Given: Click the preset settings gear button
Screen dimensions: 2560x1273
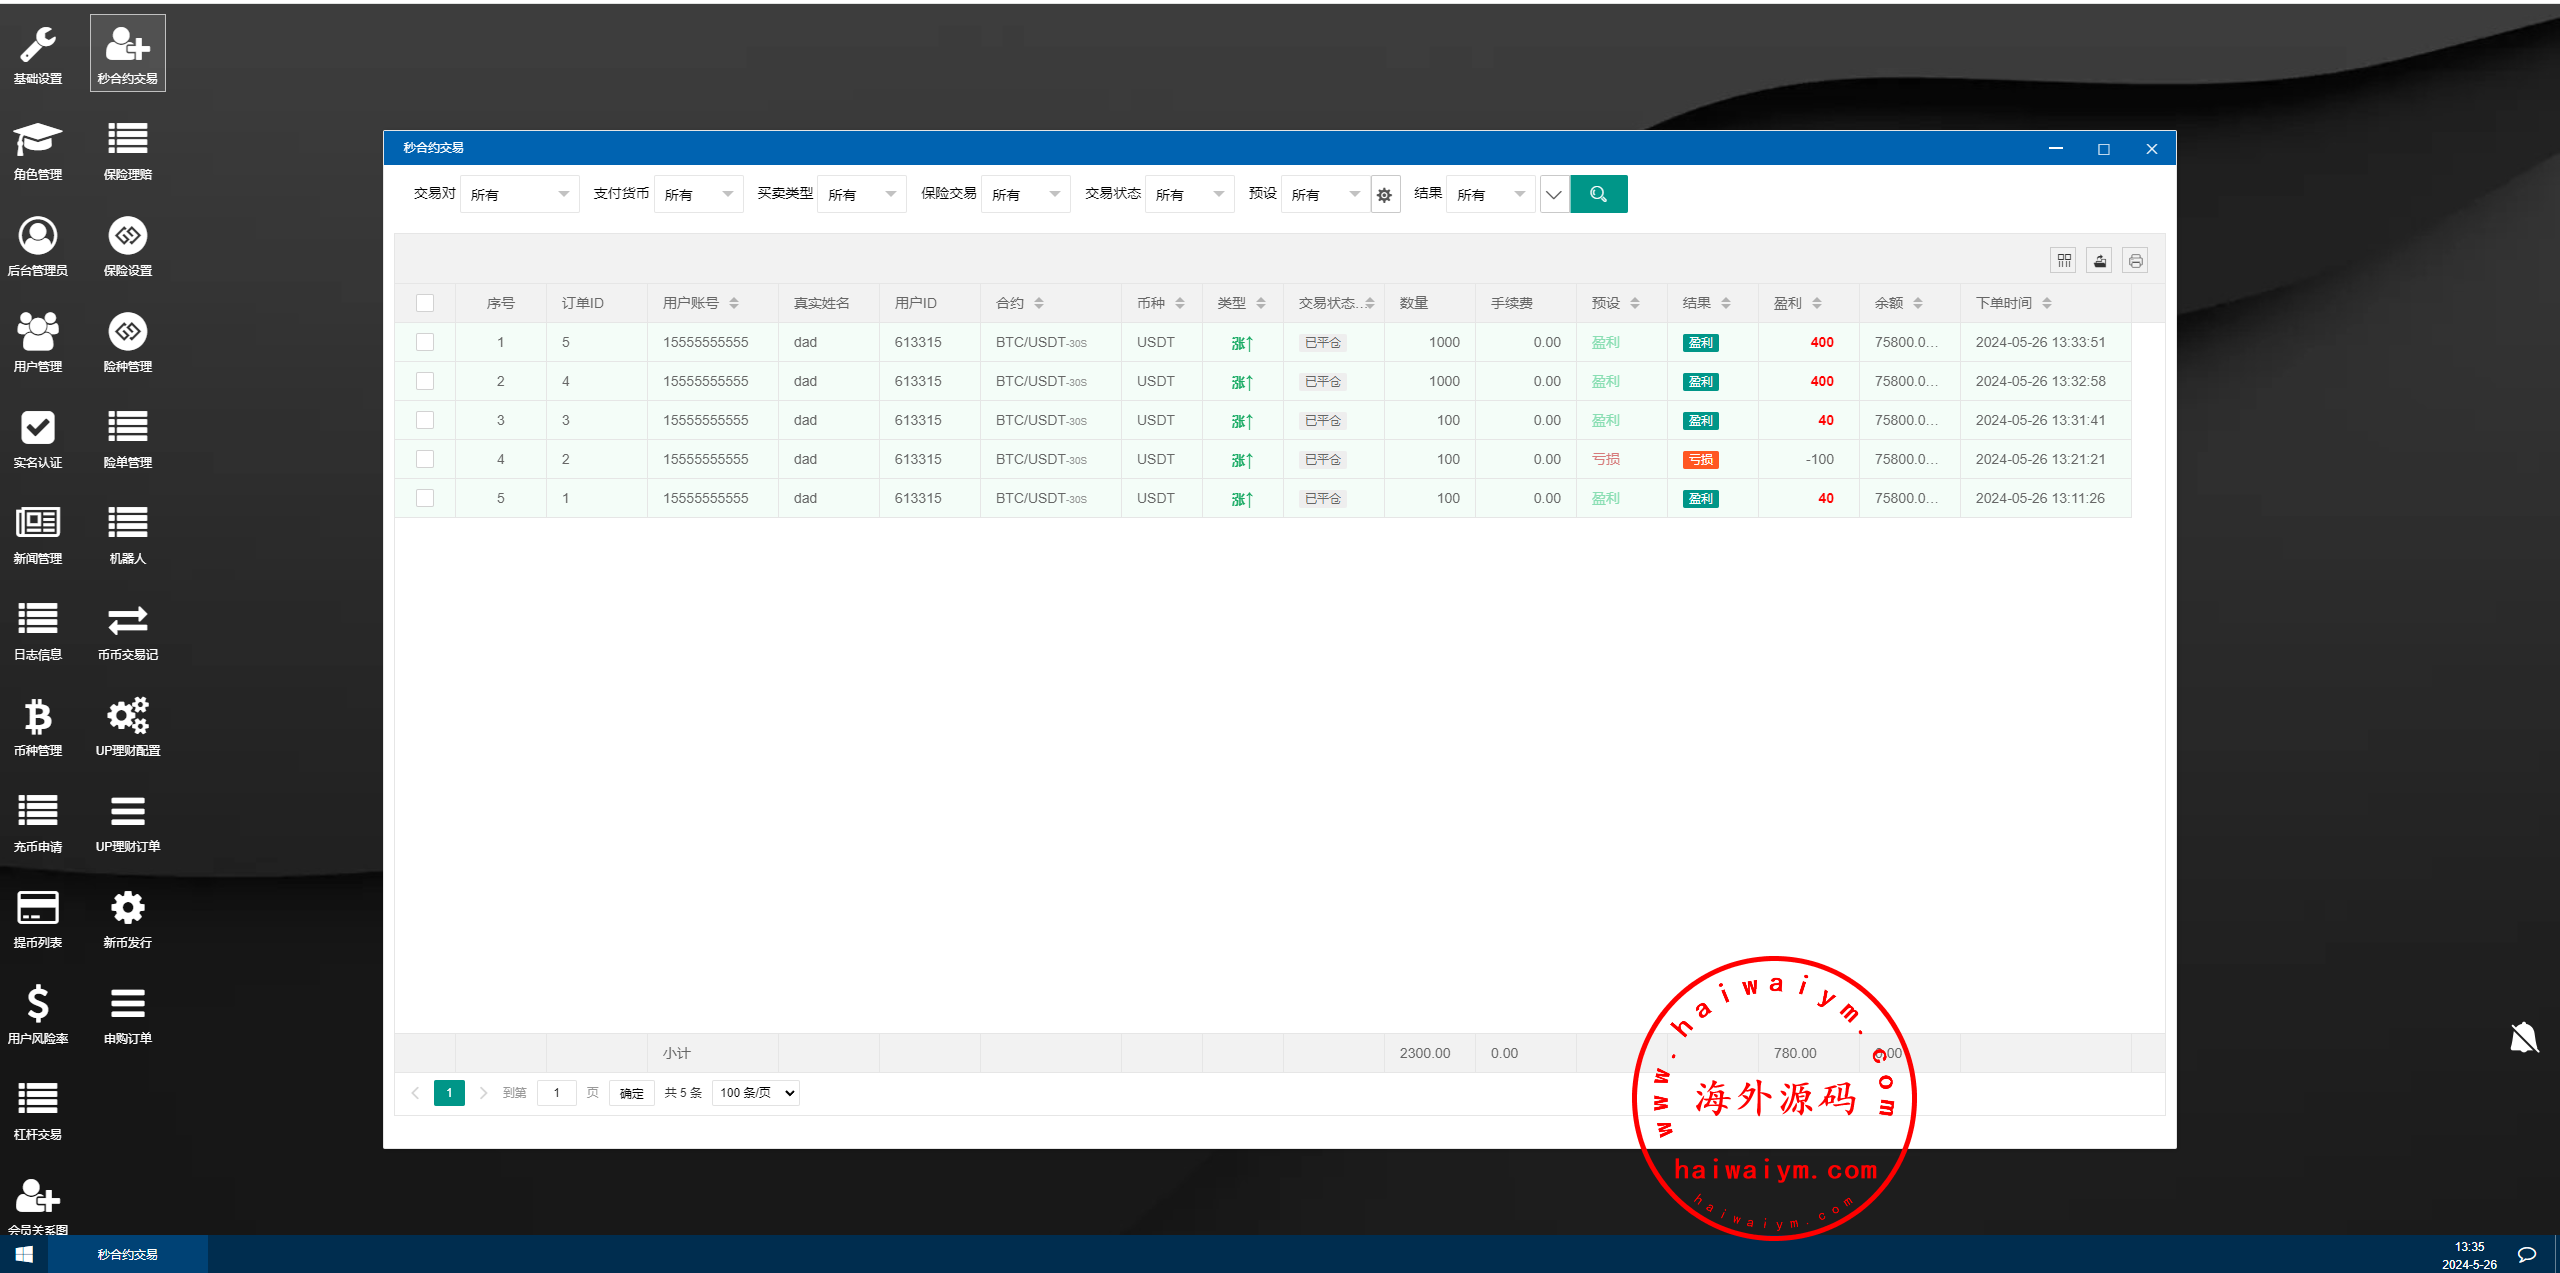Looking at the screenshot, I should tap(1384, 195).
